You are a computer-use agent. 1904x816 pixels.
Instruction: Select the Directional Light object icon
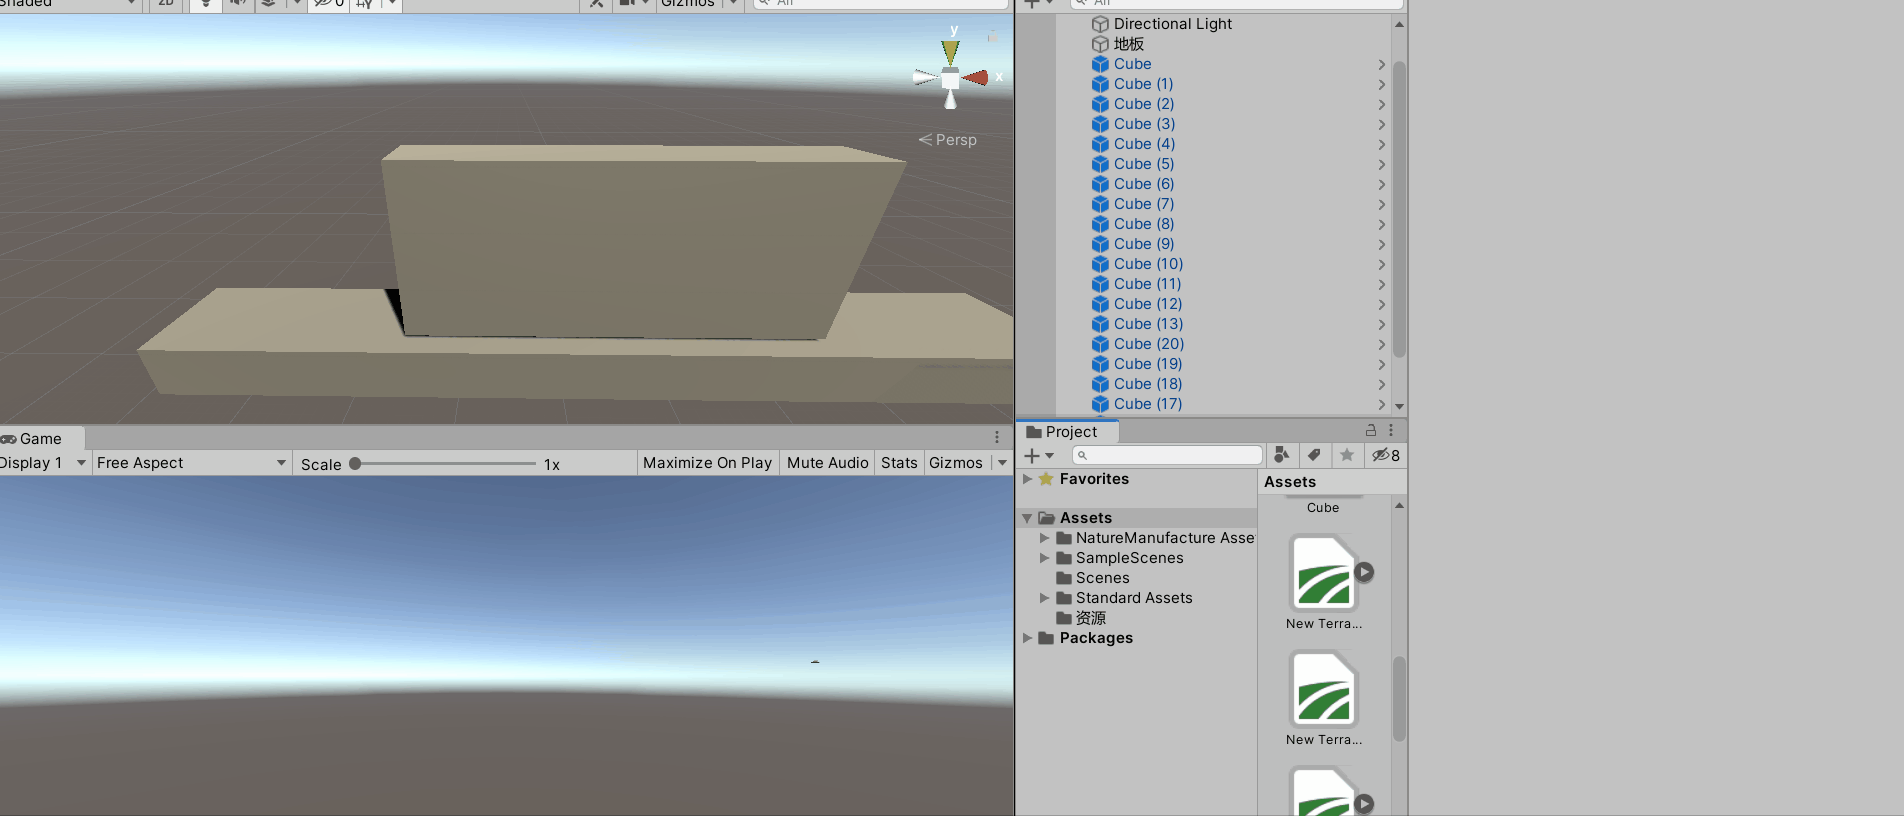pos(1100,24)
